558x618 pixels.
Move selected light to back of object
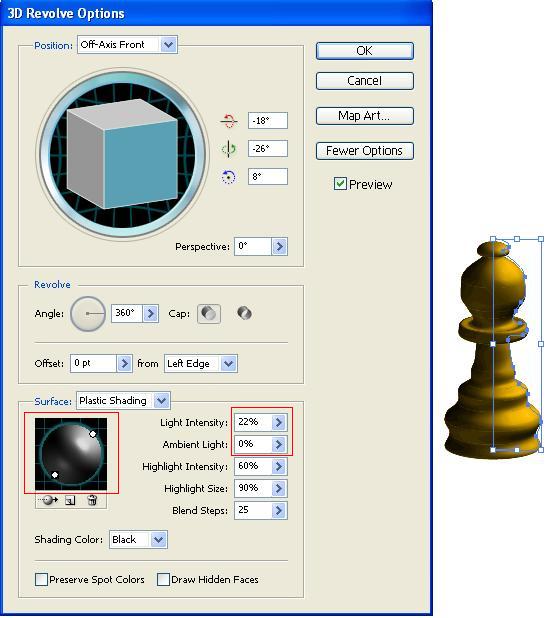49,500
